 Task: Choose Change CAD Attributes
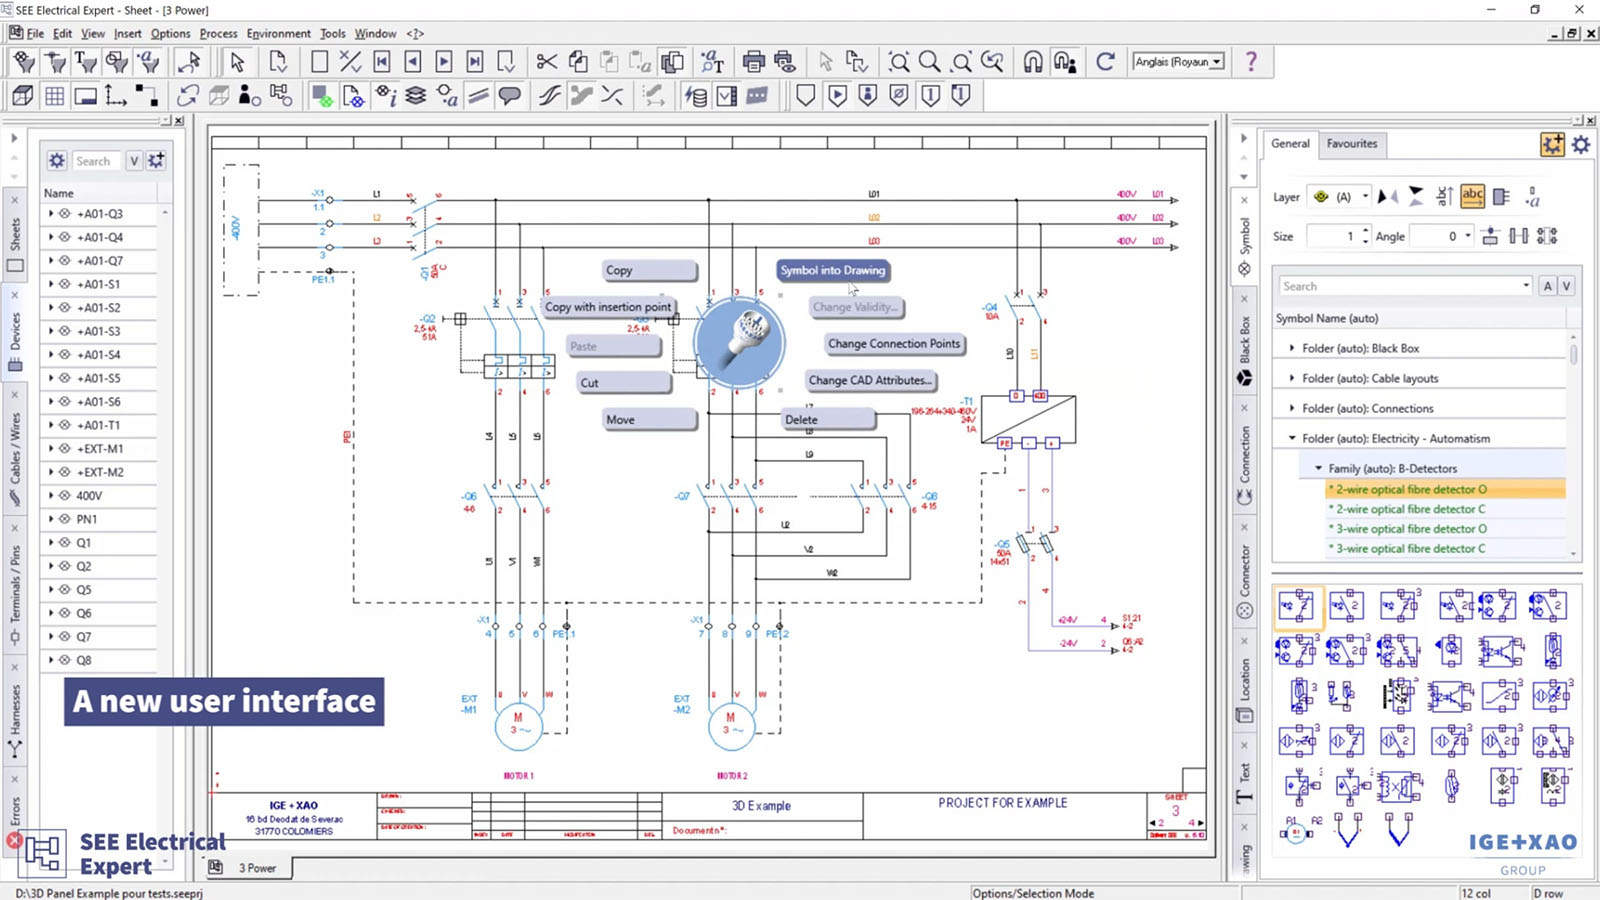[x=870, y=380]
